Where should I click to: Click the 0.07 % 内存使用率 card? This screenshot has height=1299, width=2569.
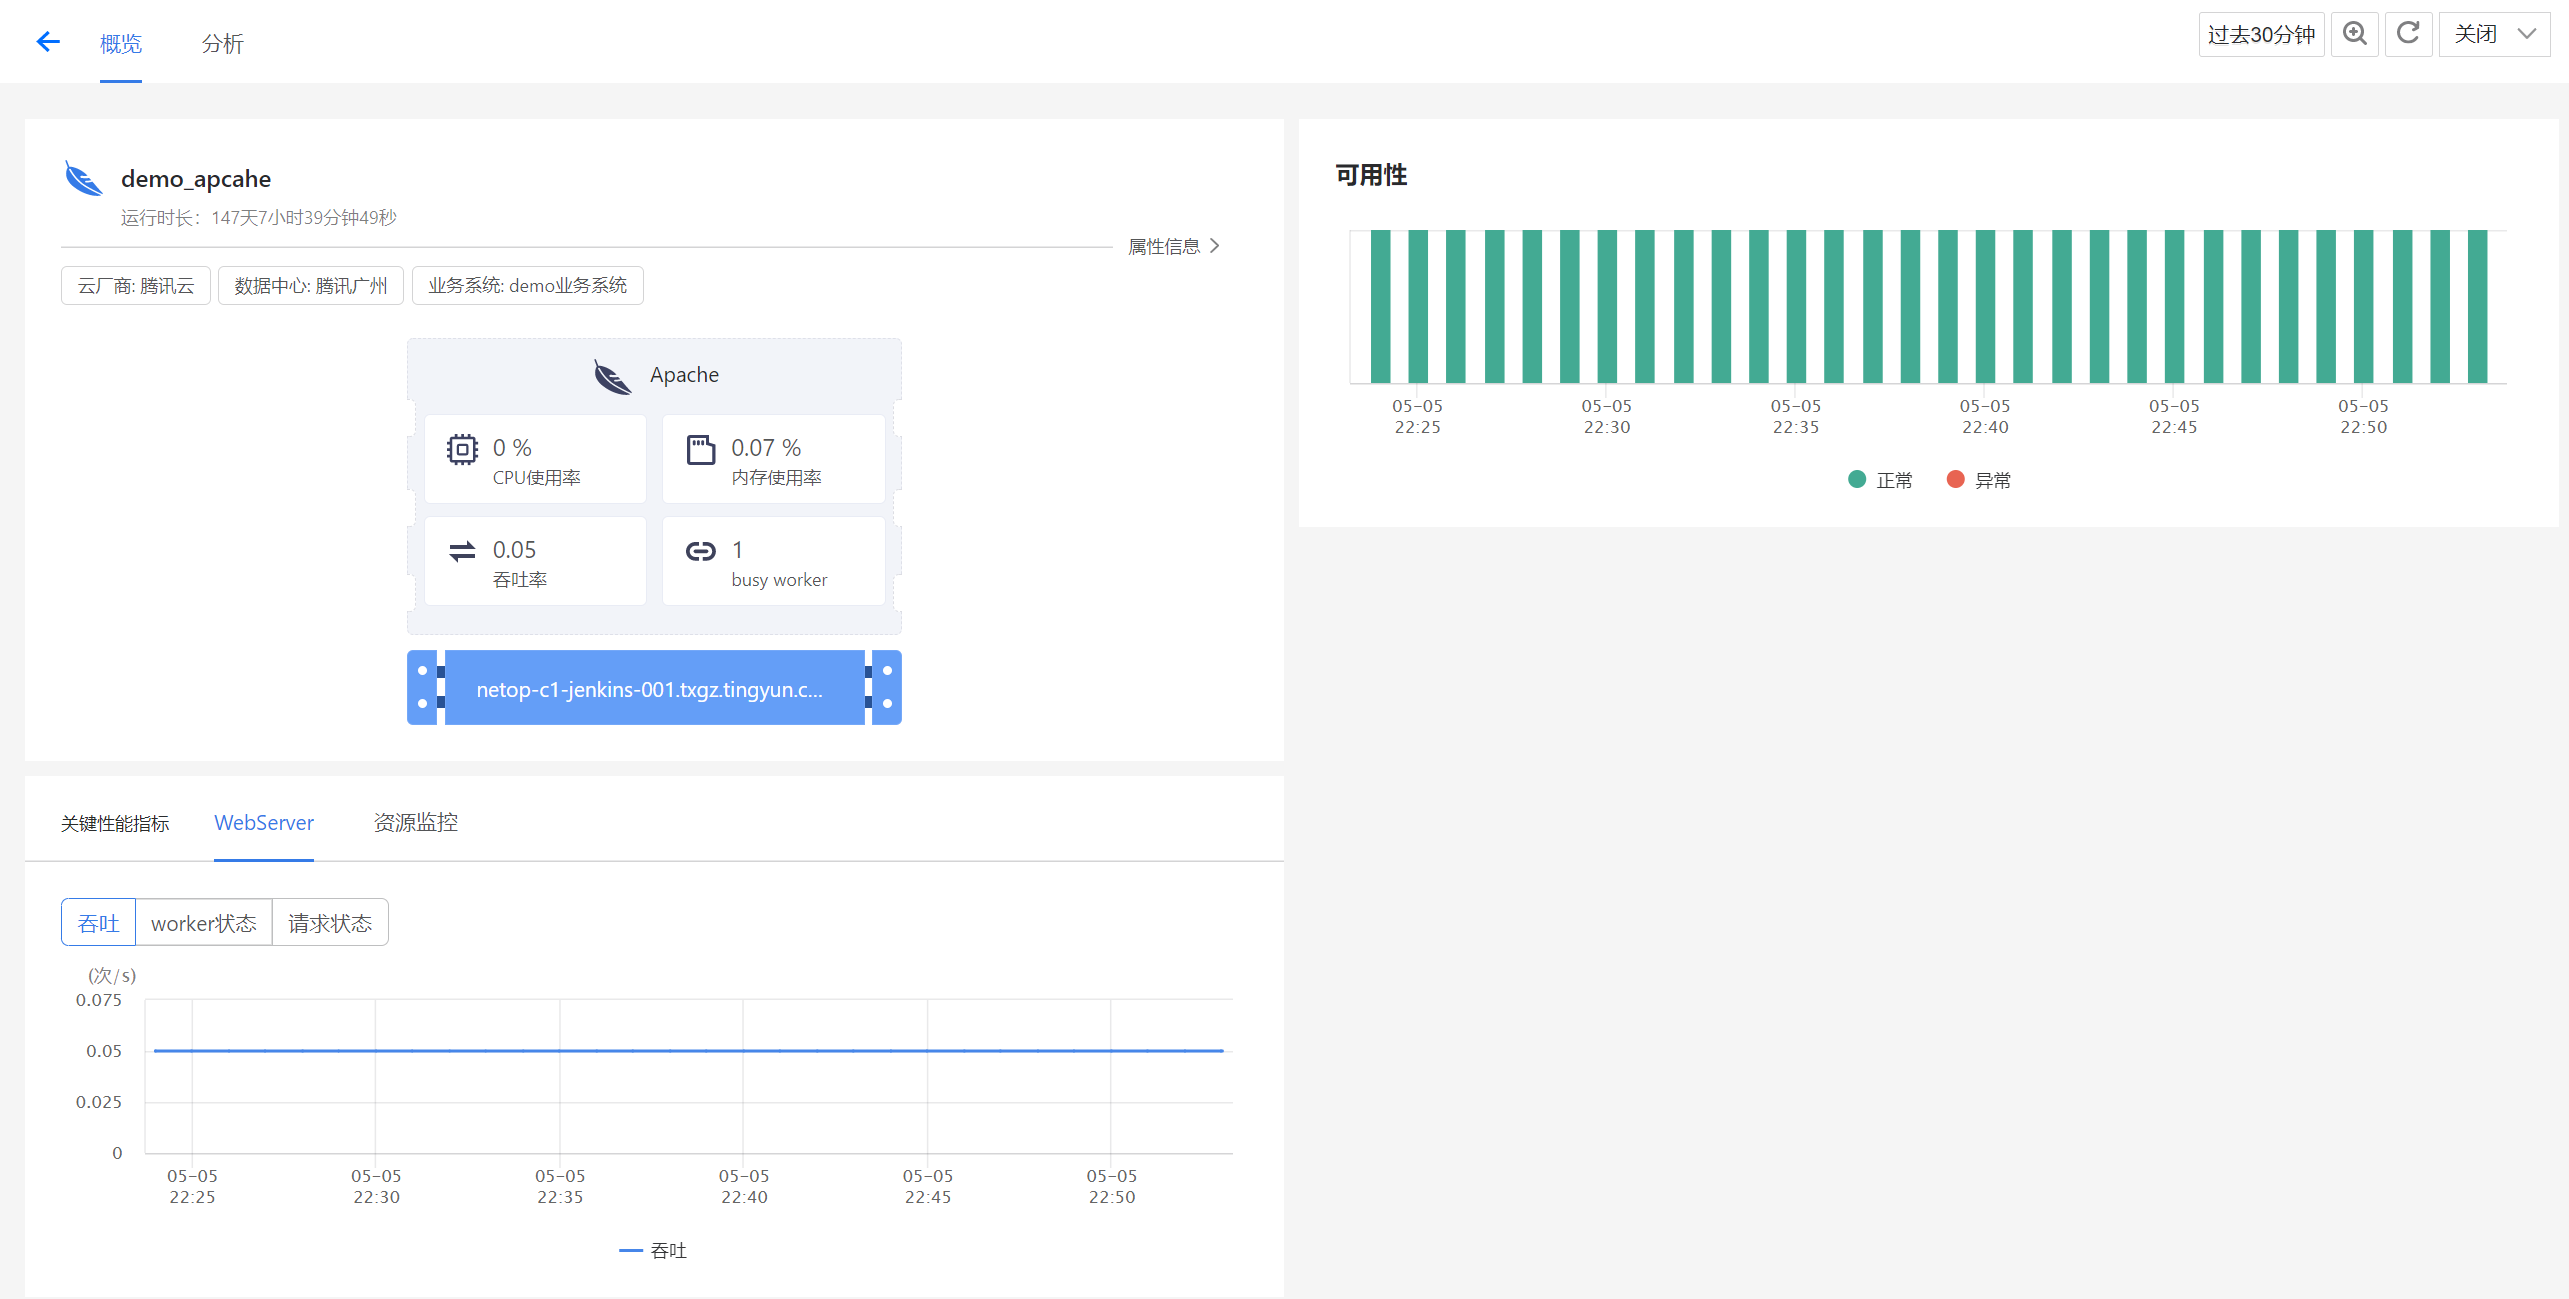[x=774, y=459]
